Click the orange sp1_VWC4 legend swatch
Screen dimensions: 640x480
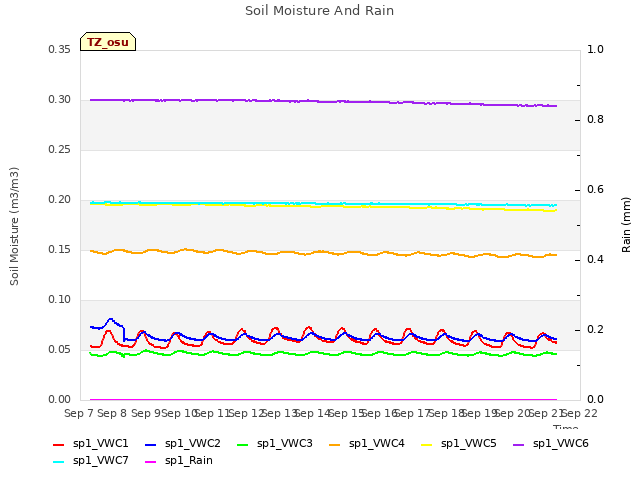[335, 445]
